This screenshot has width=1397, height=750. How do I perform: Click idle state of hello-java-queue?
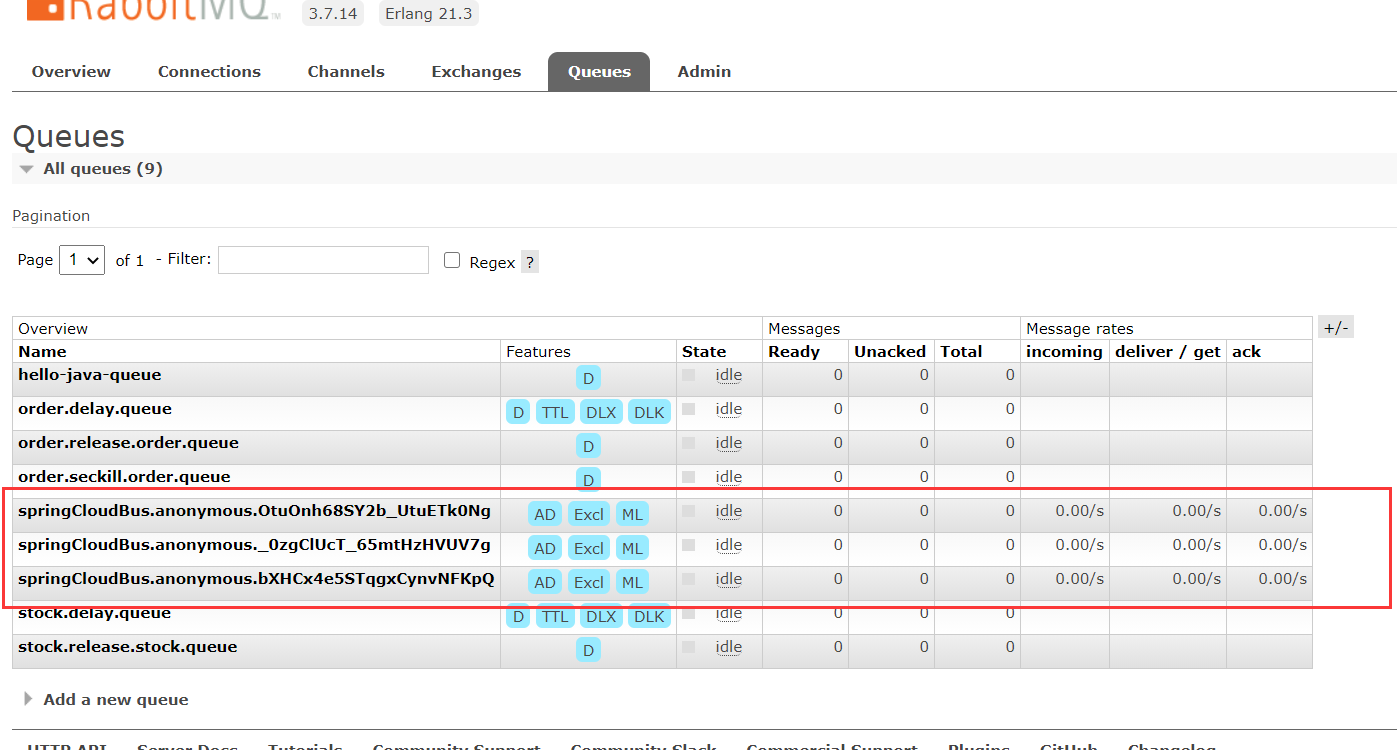(728, 375)
